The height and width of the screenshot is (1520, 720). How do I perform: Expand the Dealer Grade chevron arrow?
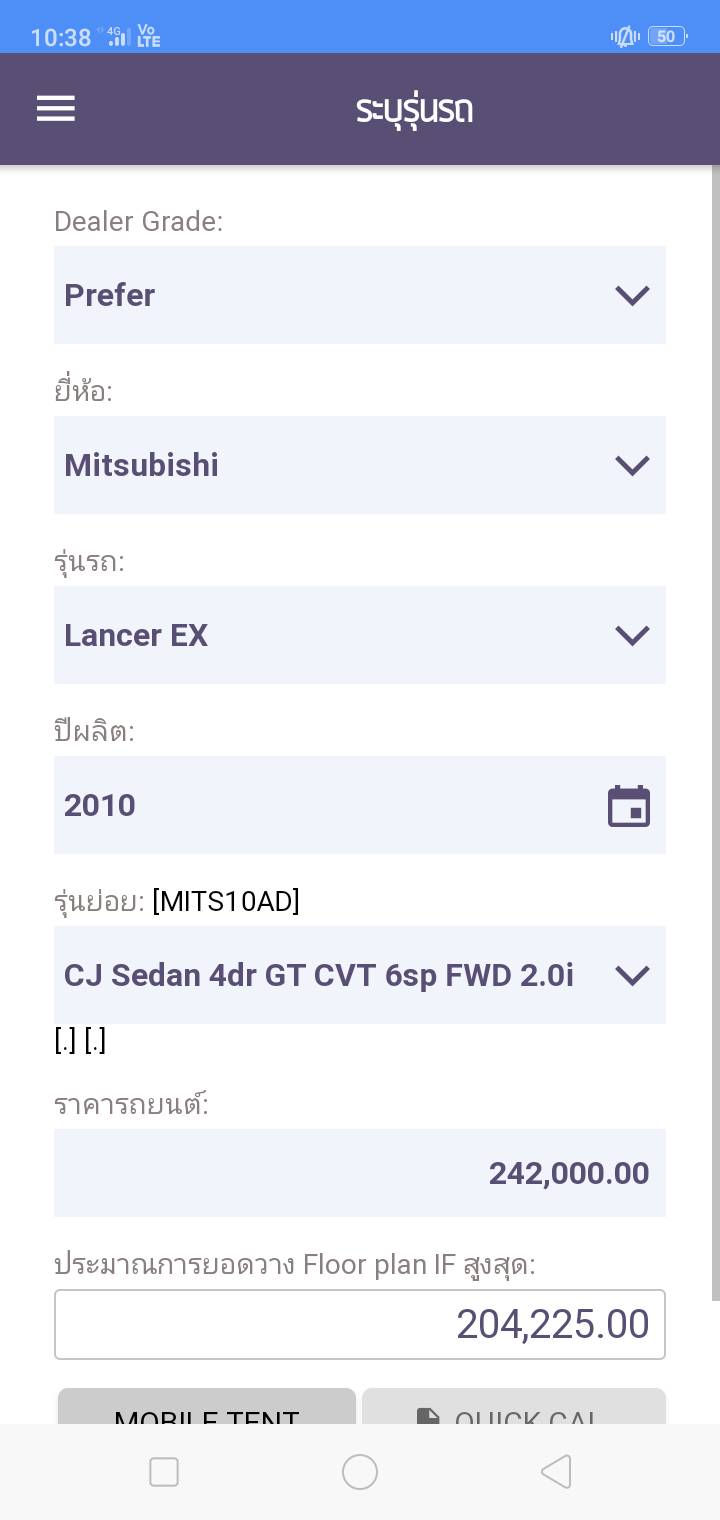[632, 295]
